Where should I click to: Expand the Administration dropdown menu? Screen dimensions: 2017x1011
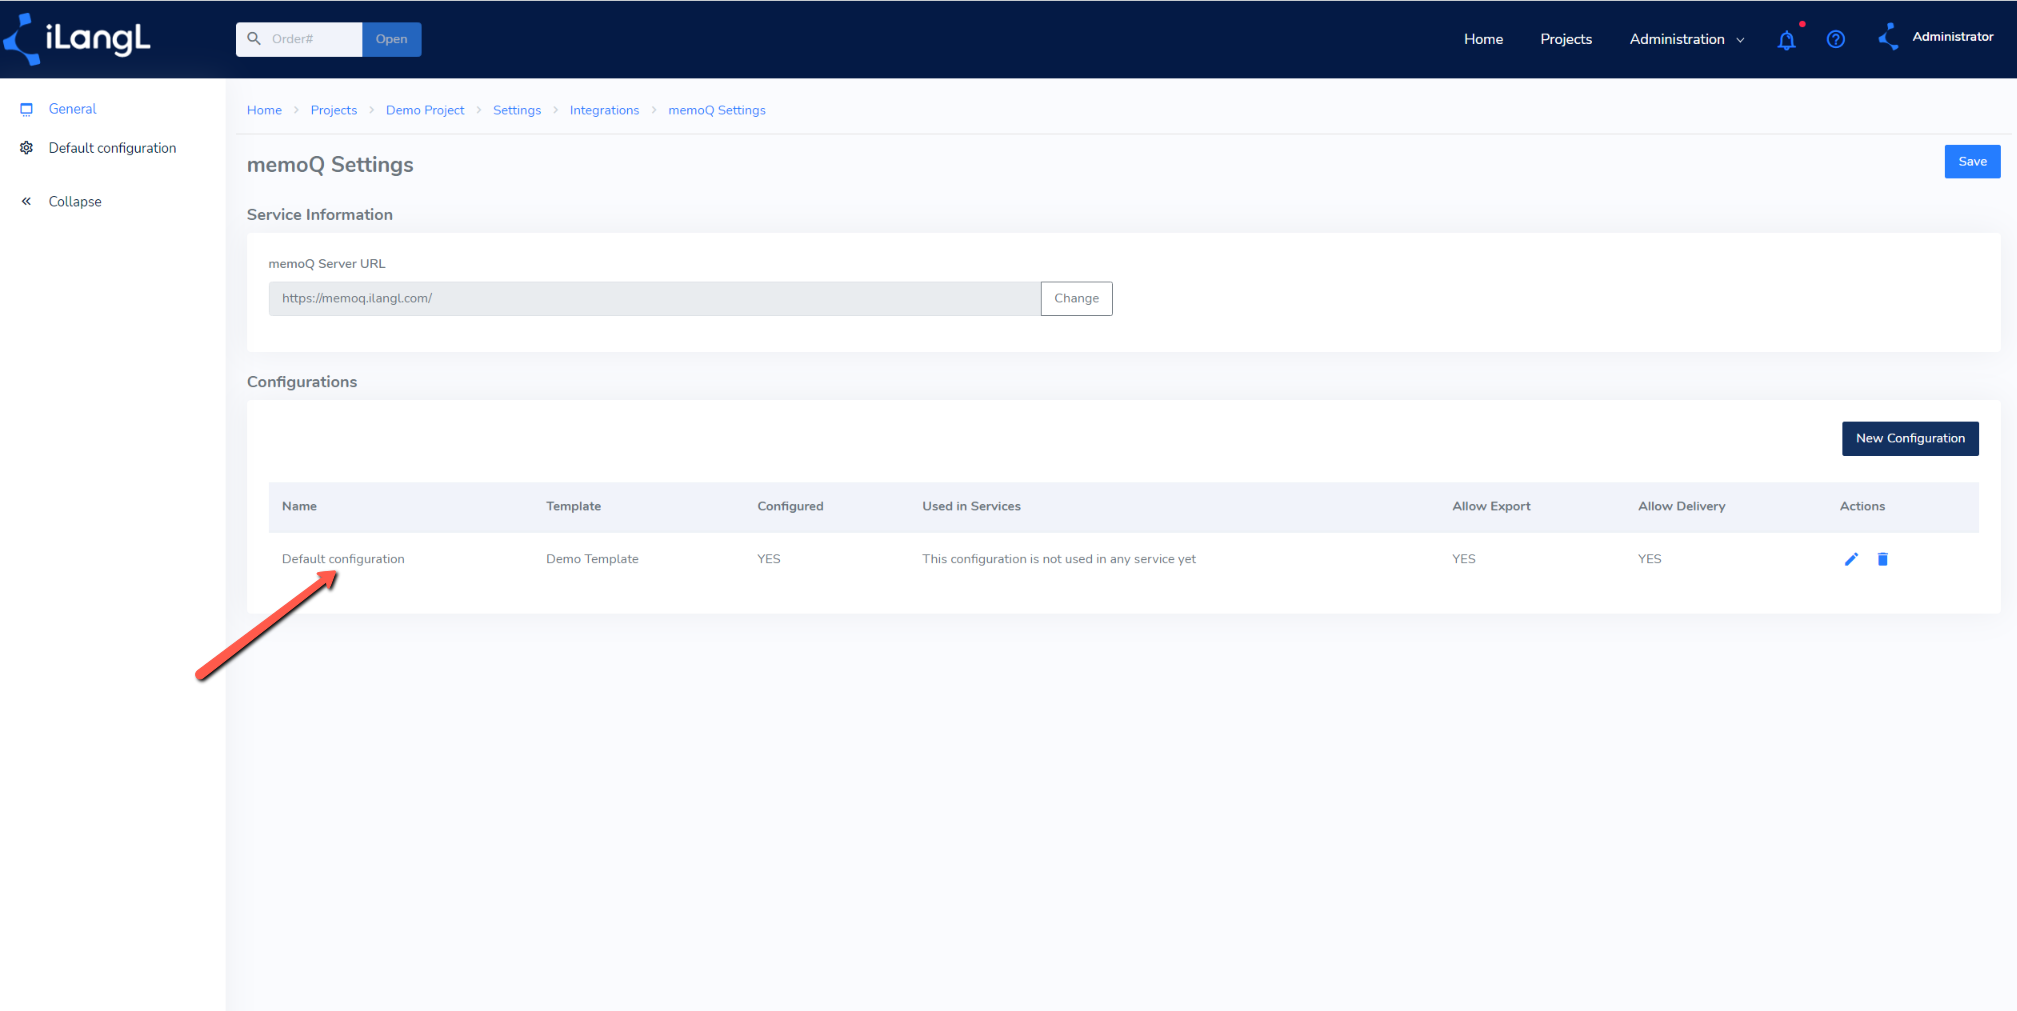click(x=1687, y=39)
